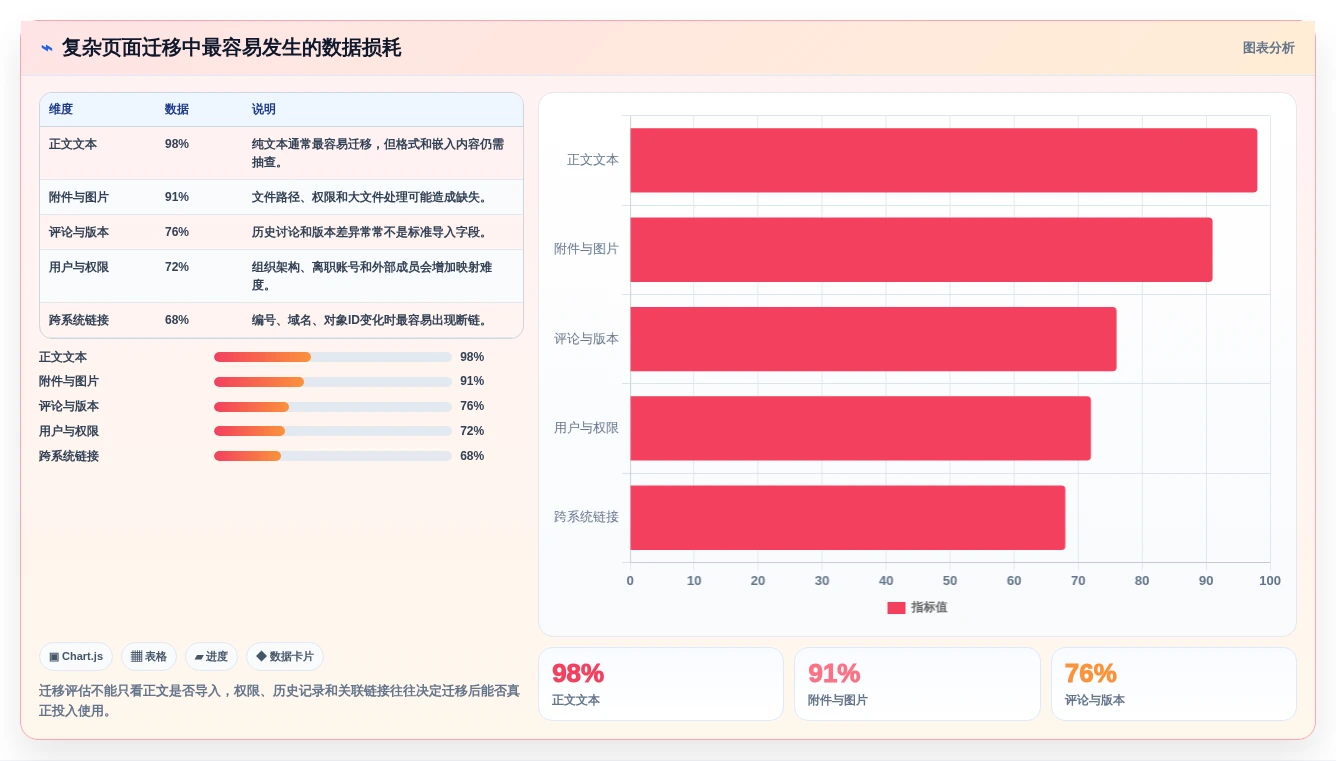
Task: Click the description starting 编号、域名
Action: [x=371, y=320]
